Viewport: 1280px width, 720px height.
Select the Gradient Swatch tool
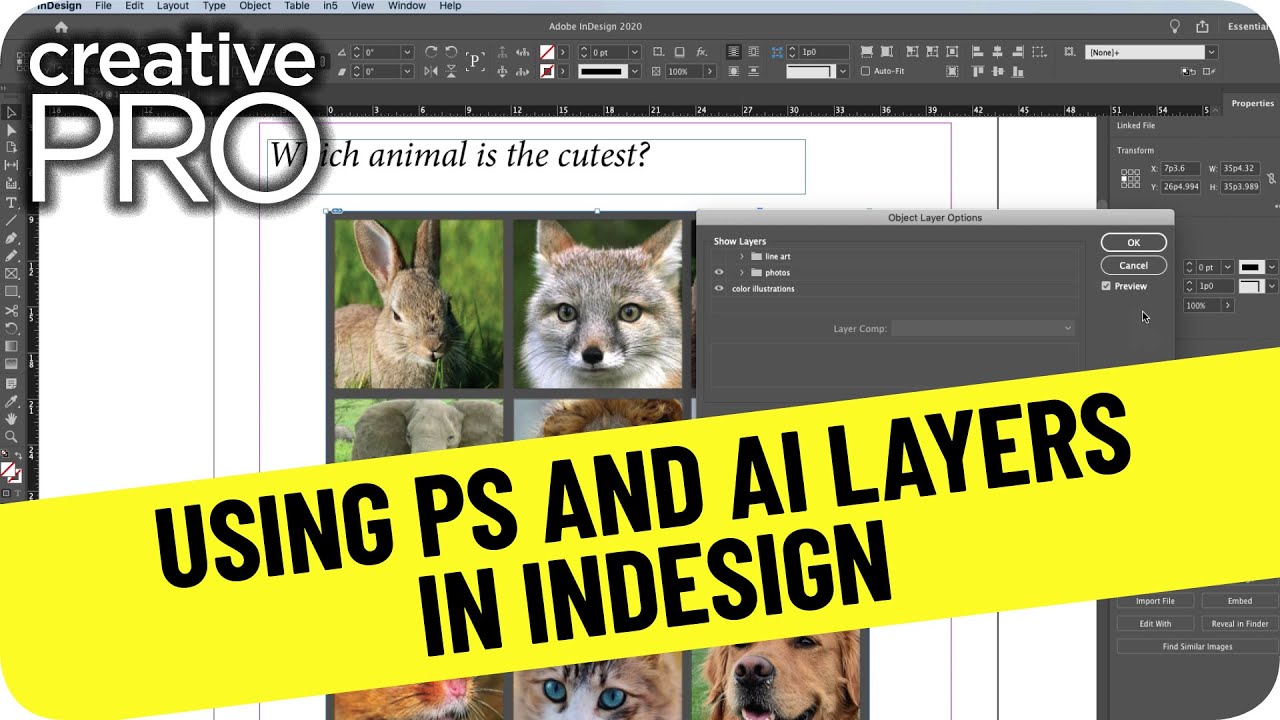(11, 346)
